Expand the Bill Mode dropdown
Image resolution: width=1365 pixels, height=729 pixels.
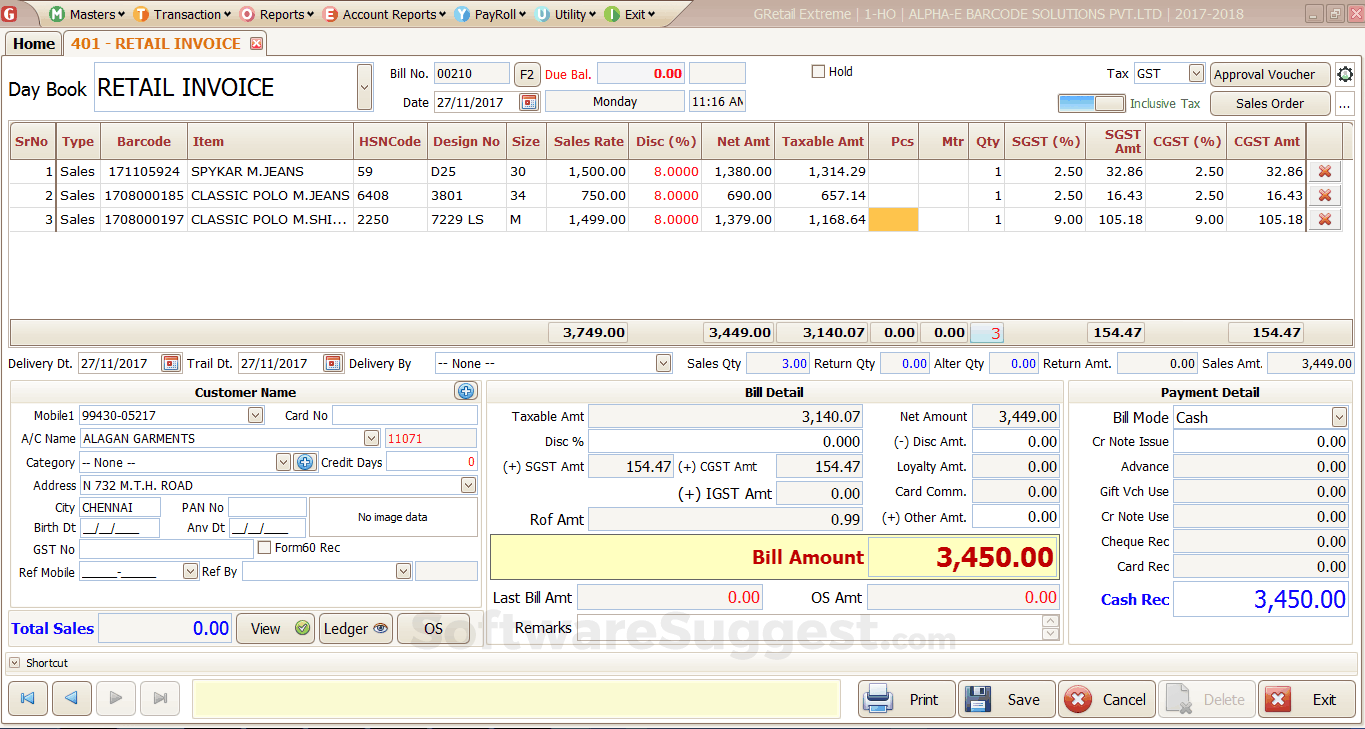click(x=1339, y=418)
